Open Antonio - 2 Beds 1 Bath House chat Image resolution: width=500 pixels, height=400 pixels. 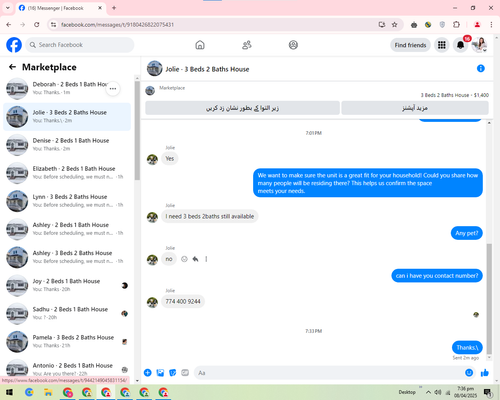point(67,368)
